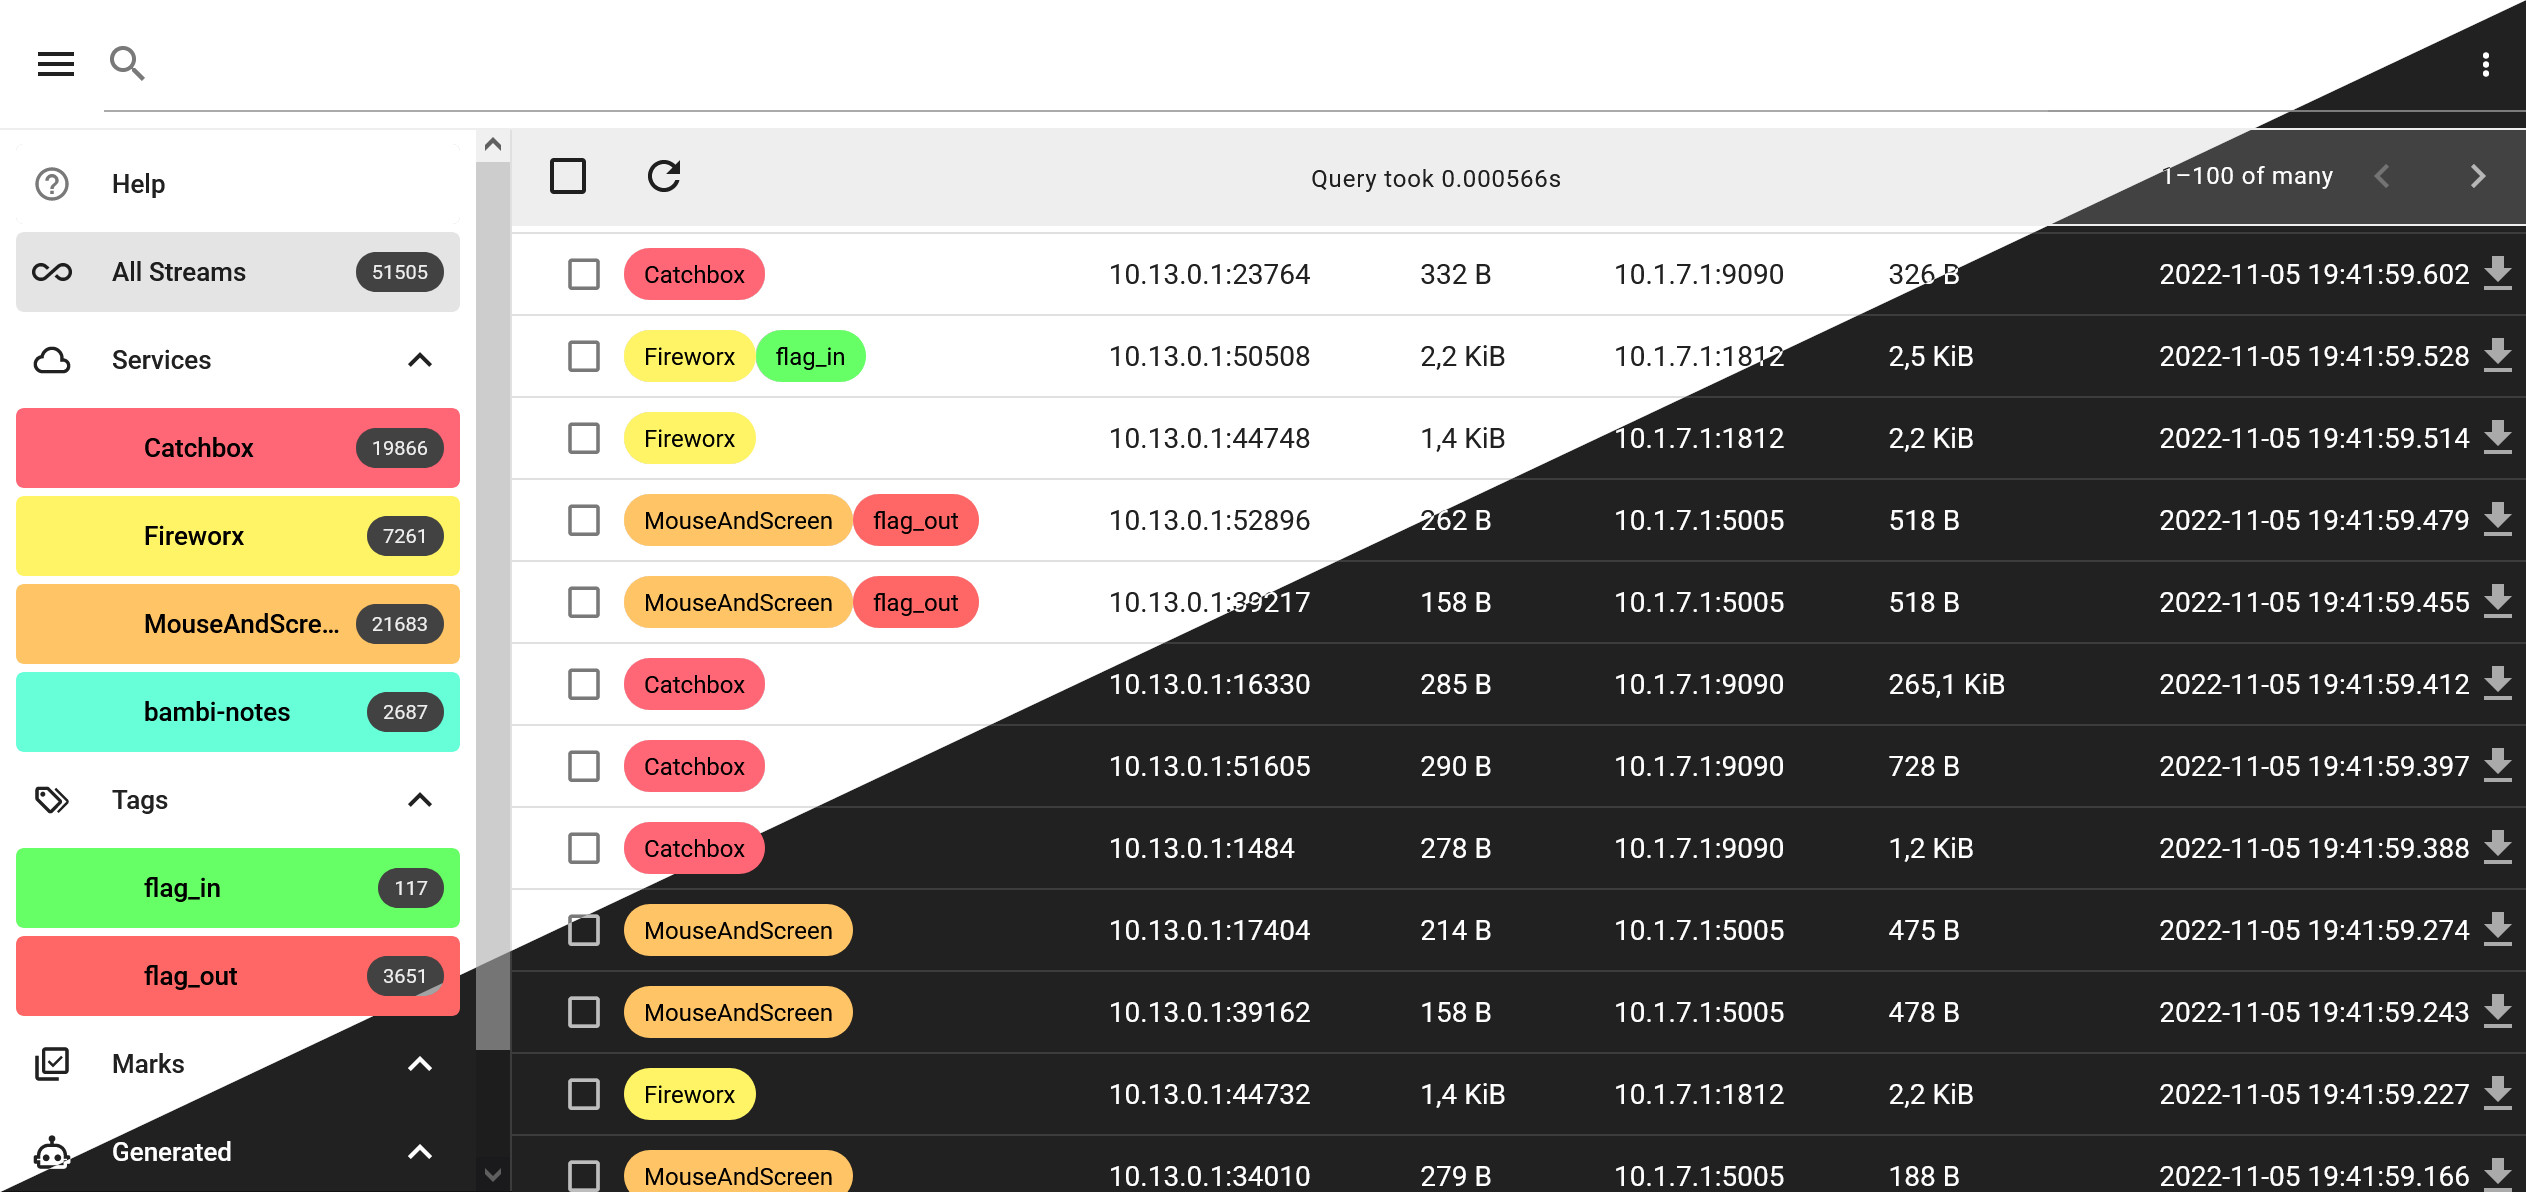Screen dimensions: 2526x1192
Task: Click the search magnifier icon
Action: [x=127, y=64]
